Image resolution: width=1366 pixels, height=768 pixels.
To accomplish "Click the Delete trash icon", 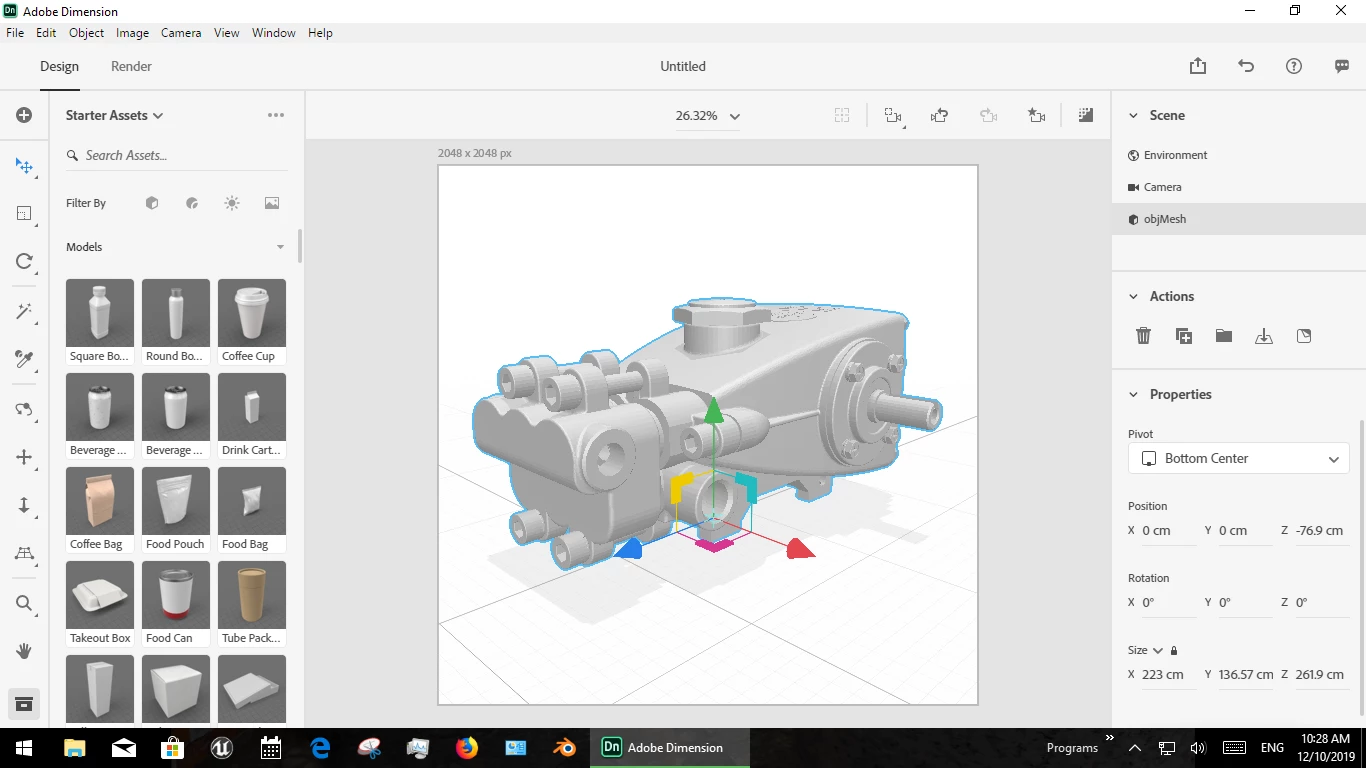I will [1144, 336].
